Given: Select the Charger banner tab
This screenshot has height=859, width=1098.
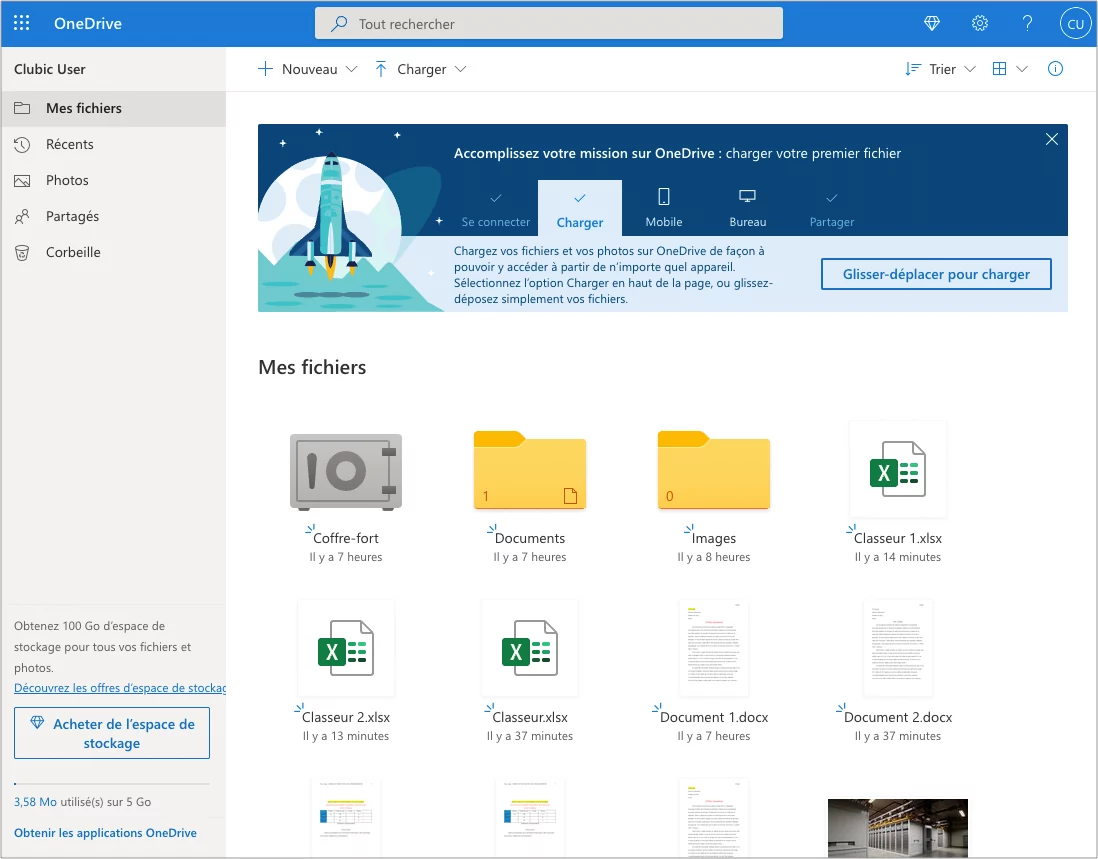Looking at the screenshot, I should pos(580,209).
